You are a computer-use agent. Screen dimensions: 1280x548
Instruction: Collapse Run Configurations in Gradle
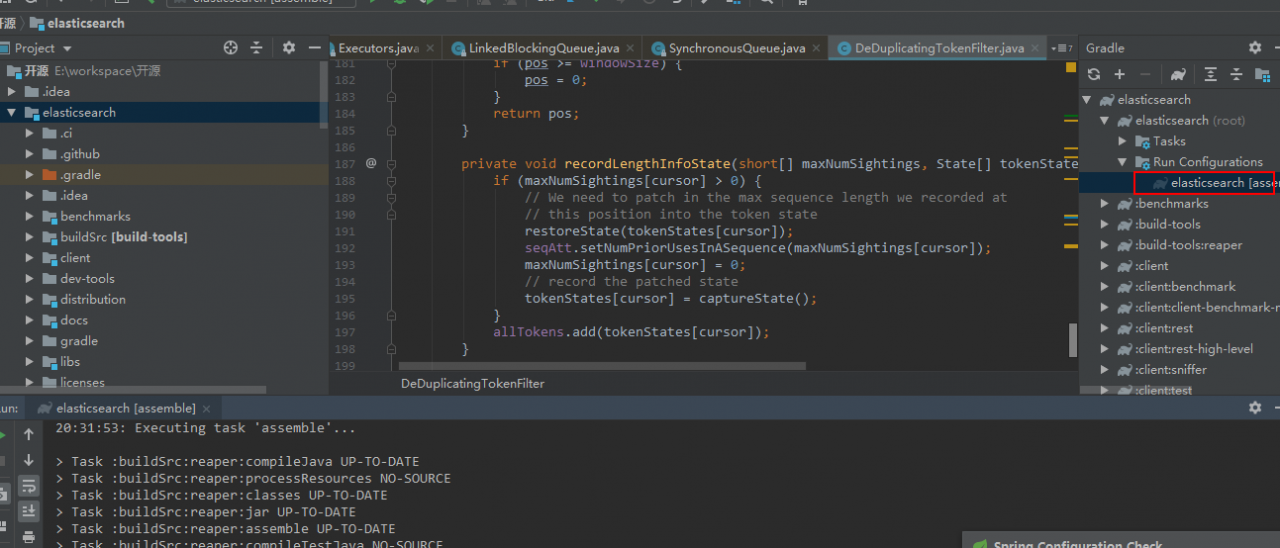coord(1122,162)
